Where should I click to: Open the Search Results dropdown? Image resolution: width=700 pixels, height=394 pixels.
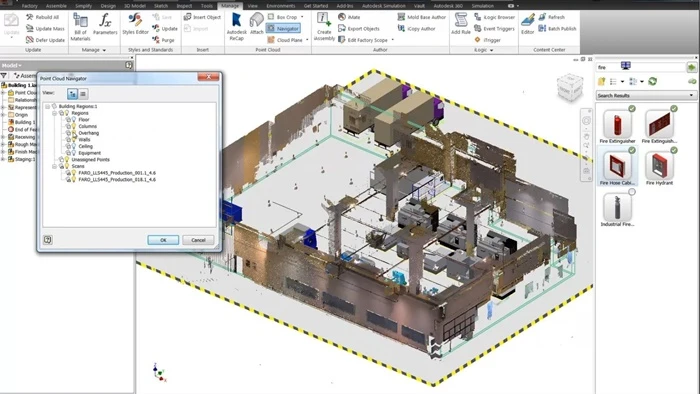click(646, 95)
